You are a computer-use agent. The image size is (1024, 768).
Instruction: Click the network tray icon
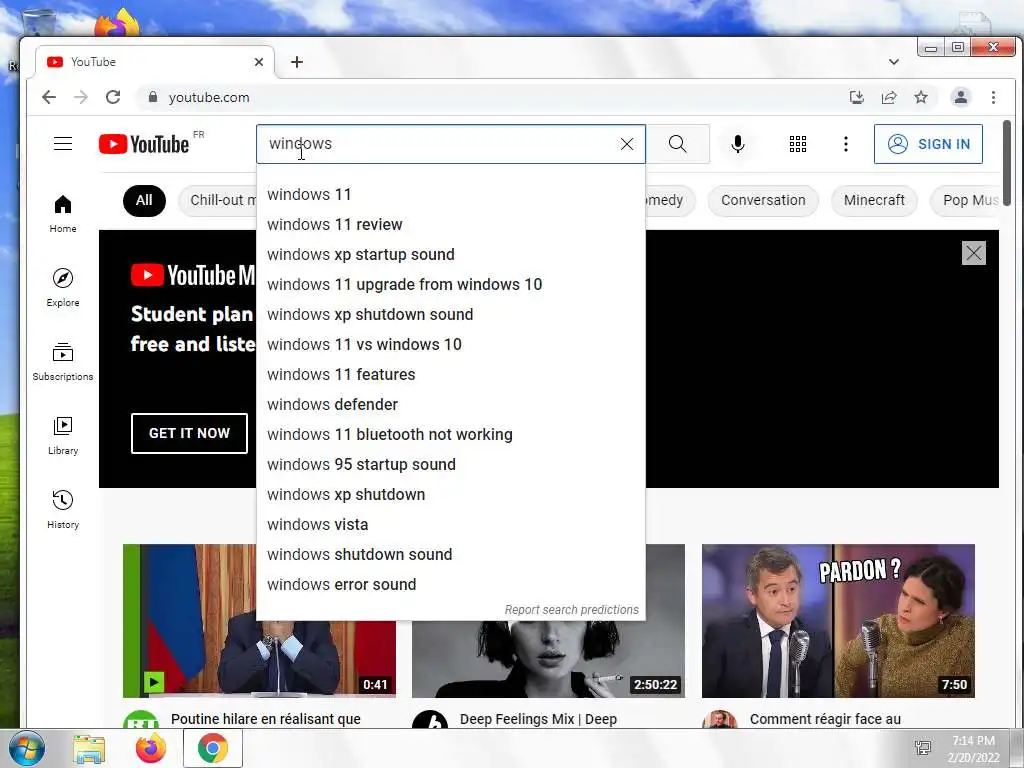click(923, 748)
